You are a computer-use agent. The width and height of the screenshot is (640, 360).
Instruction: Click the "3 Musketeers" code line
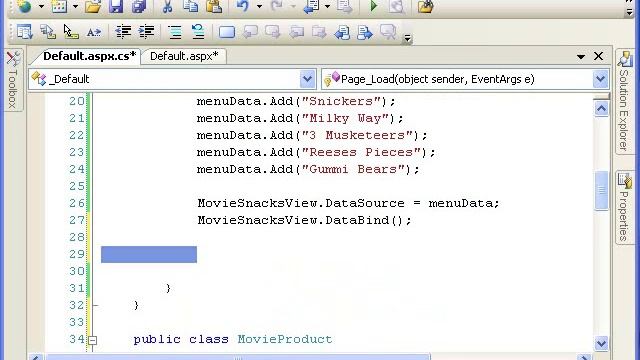click(x=312, y=135)
